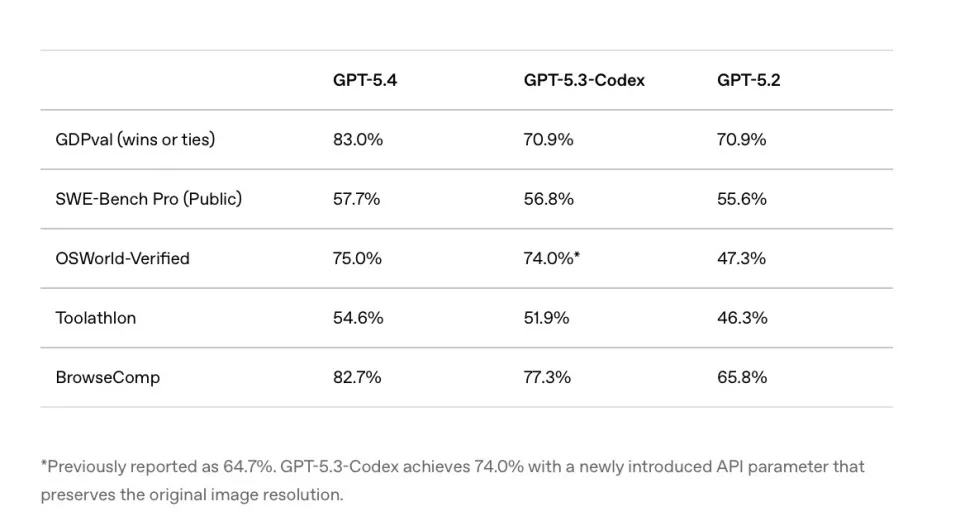Click the 82.7% BrowseComp score
This screenshot has height=530, width=960.
[357, 377]
